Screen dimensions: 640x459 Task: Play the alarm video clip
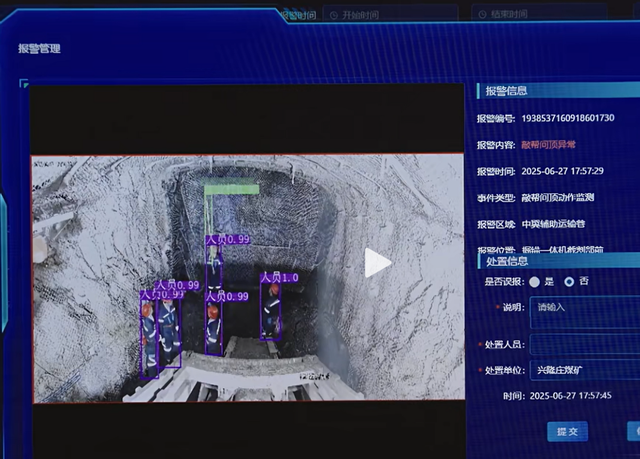[377, 263]
